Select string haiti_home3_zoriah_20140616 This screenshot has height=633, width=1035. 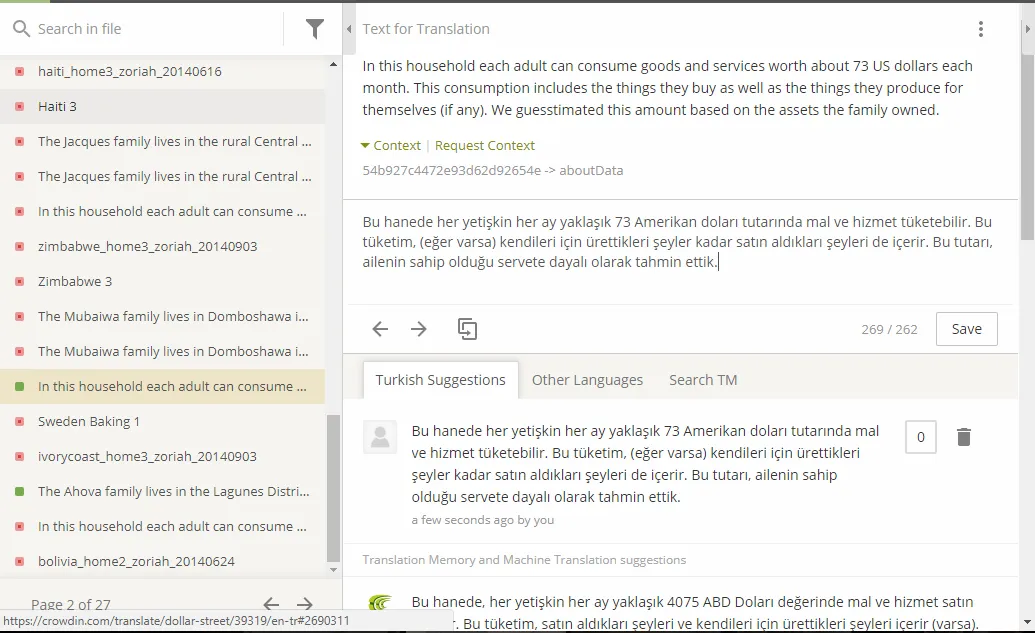pos(162,71)
